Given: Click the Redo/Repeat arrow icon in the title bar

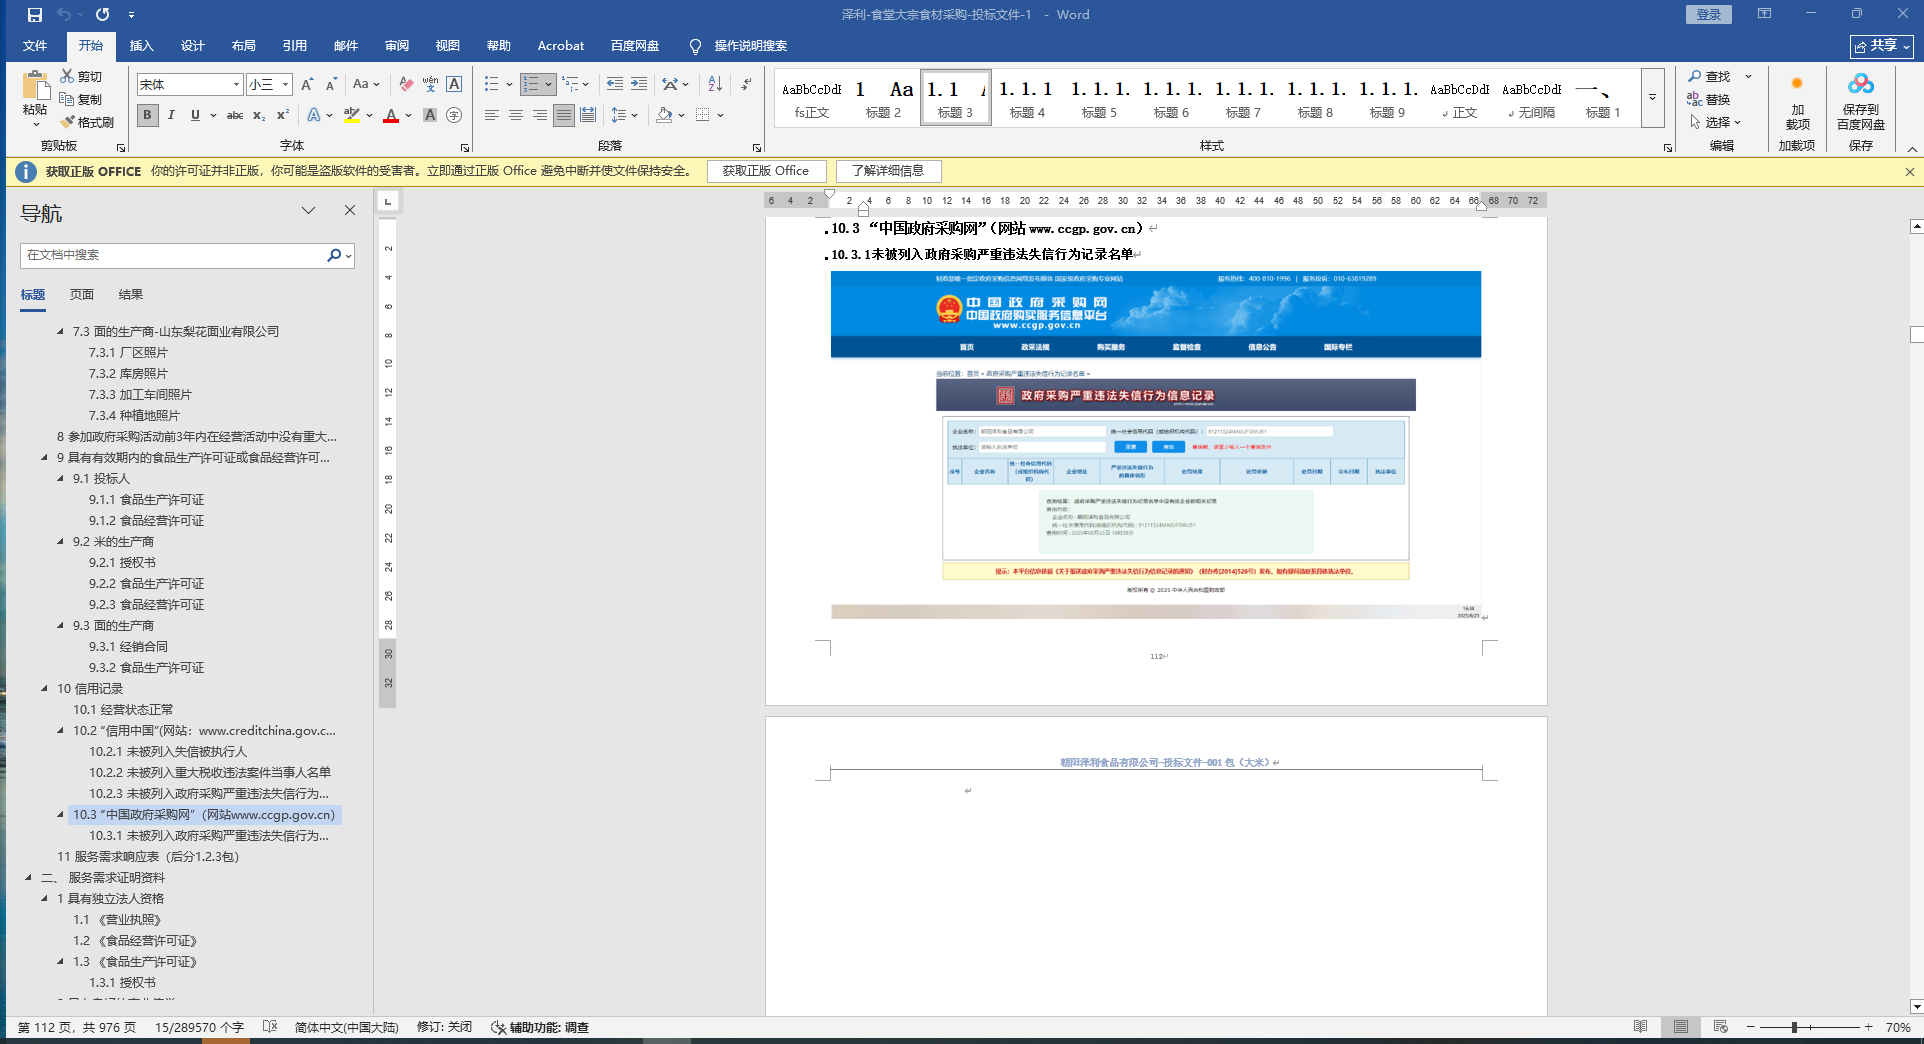Looking at the screenshot, I should point(102,15).
